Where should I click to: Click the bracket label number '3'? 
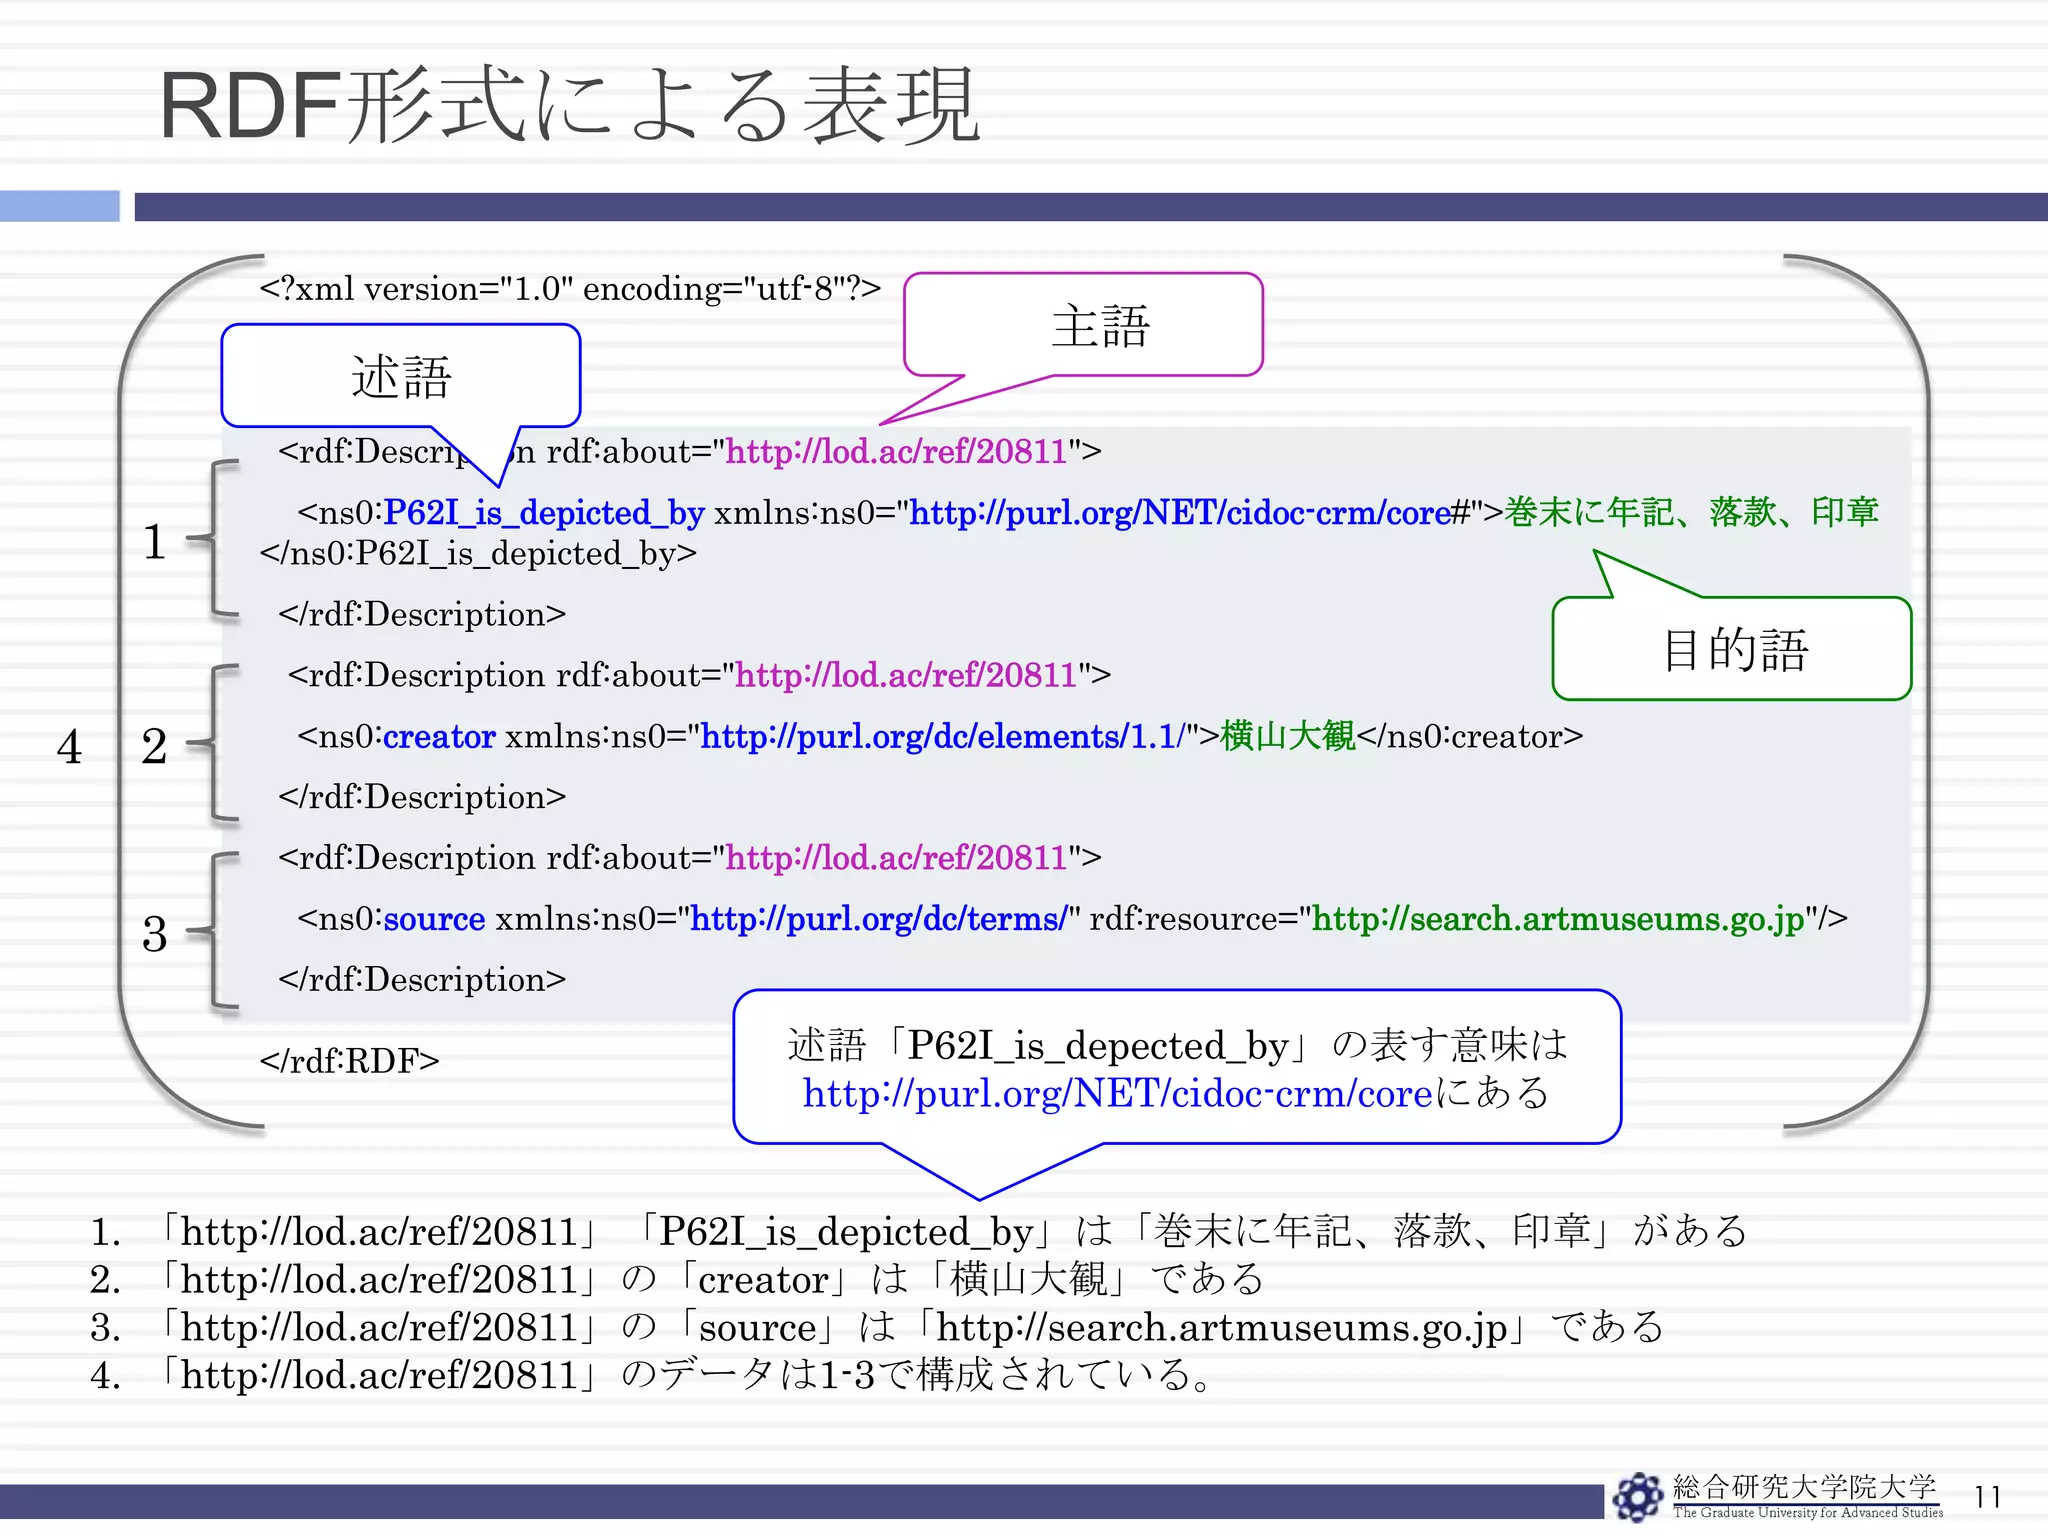(154, 934)
